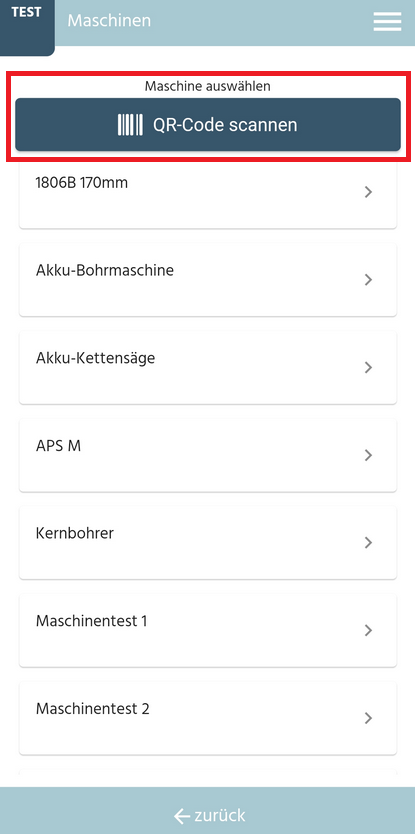415x834 pixels.
Task: Click chevron beside Maschinentest 1
Action: 368,630
